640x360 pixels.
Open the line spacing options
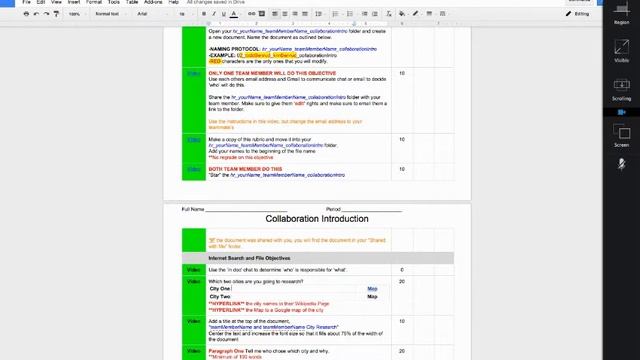(x=319, y=14)
